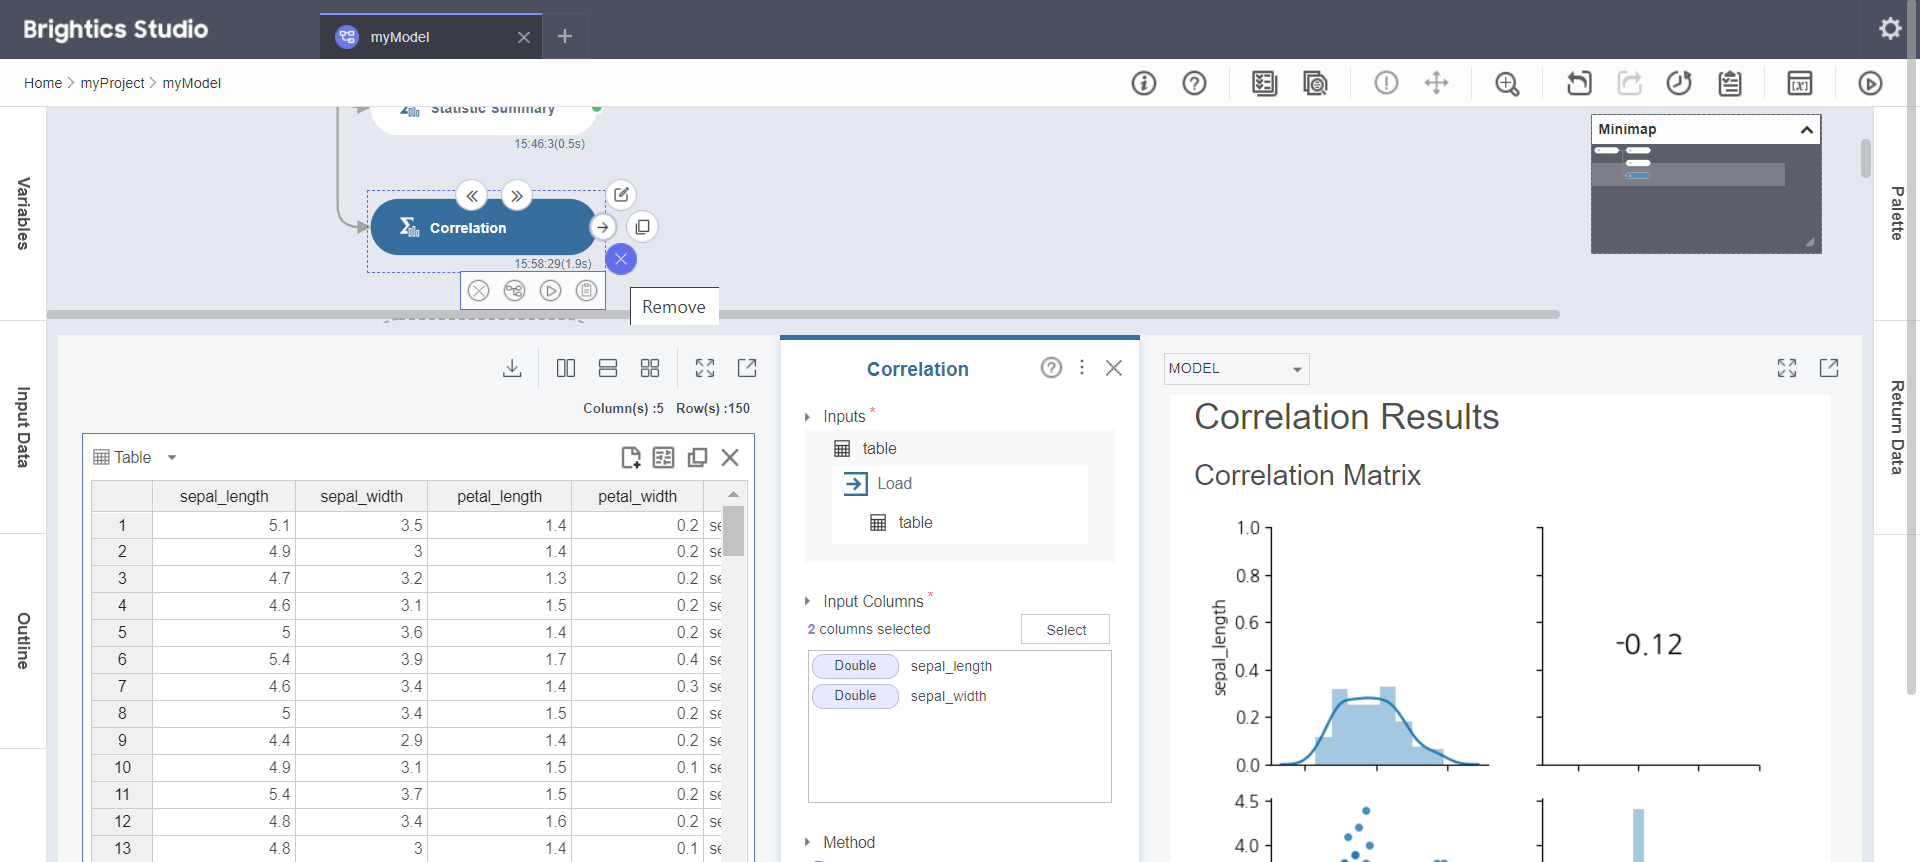Screen dimensions: 1920x862
Task: Open the history clock icon
Action: [x=1679, y=83]
